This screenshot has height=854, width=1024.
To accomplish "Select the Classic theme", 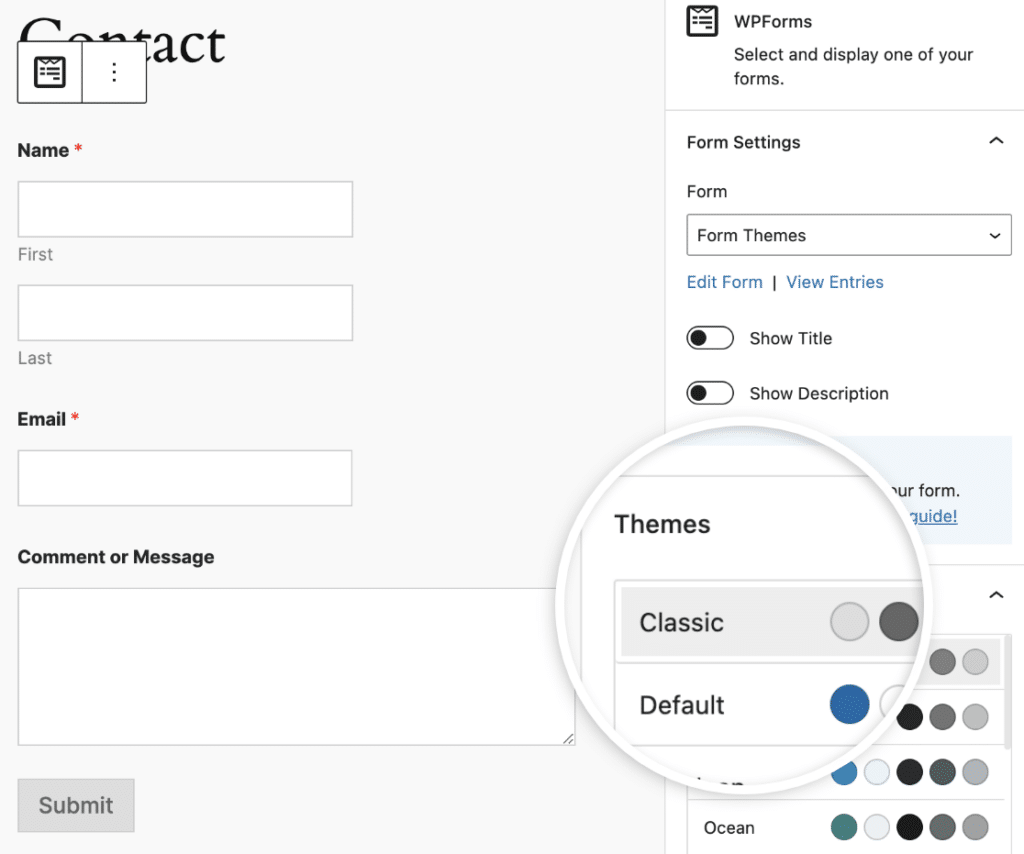I will coord(682,623).
